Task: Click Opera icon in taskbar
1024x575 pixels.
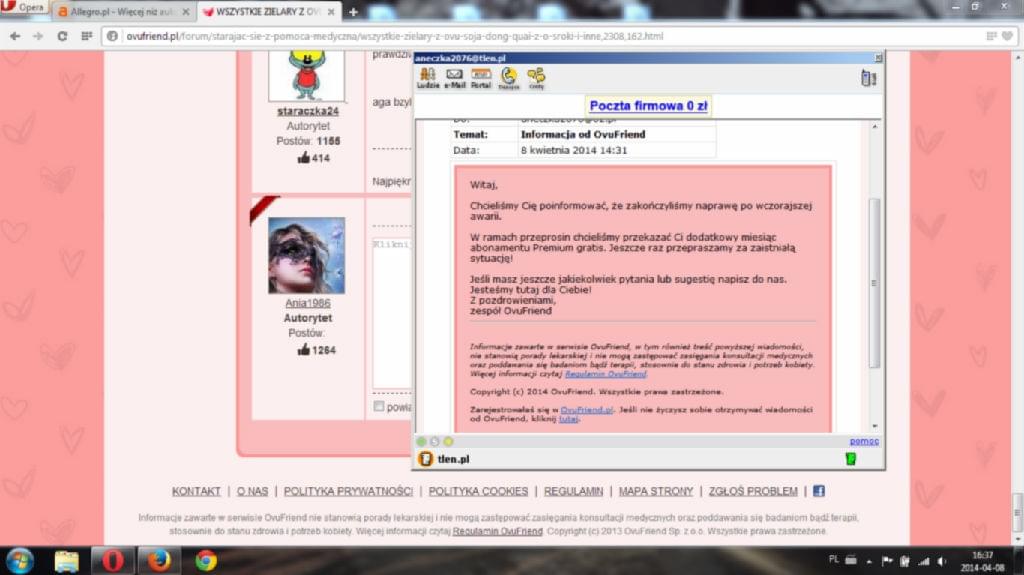Action: coord(112,561)
